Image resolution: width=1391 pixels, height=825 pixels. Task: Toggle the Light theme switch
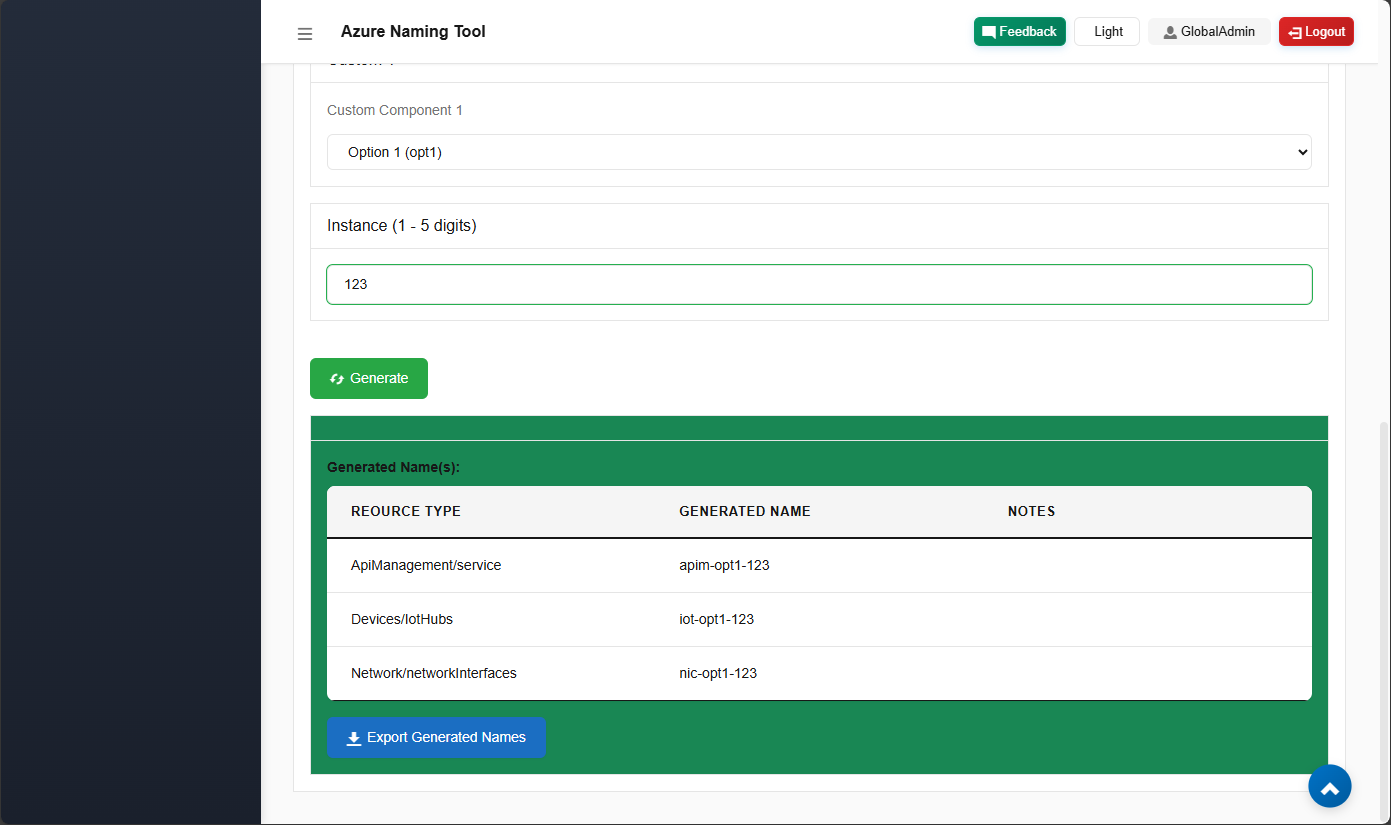[x=1106, y=32]
